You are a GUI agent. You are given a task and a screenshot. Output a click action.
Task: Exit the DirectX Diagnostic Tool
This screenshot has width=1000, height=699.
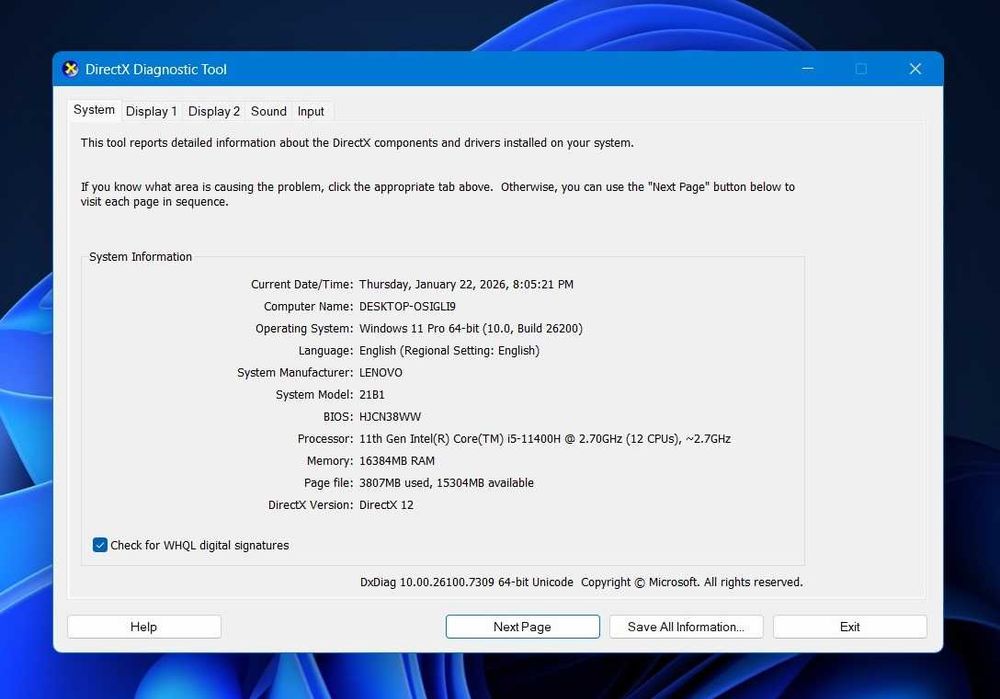coord(849,626)
